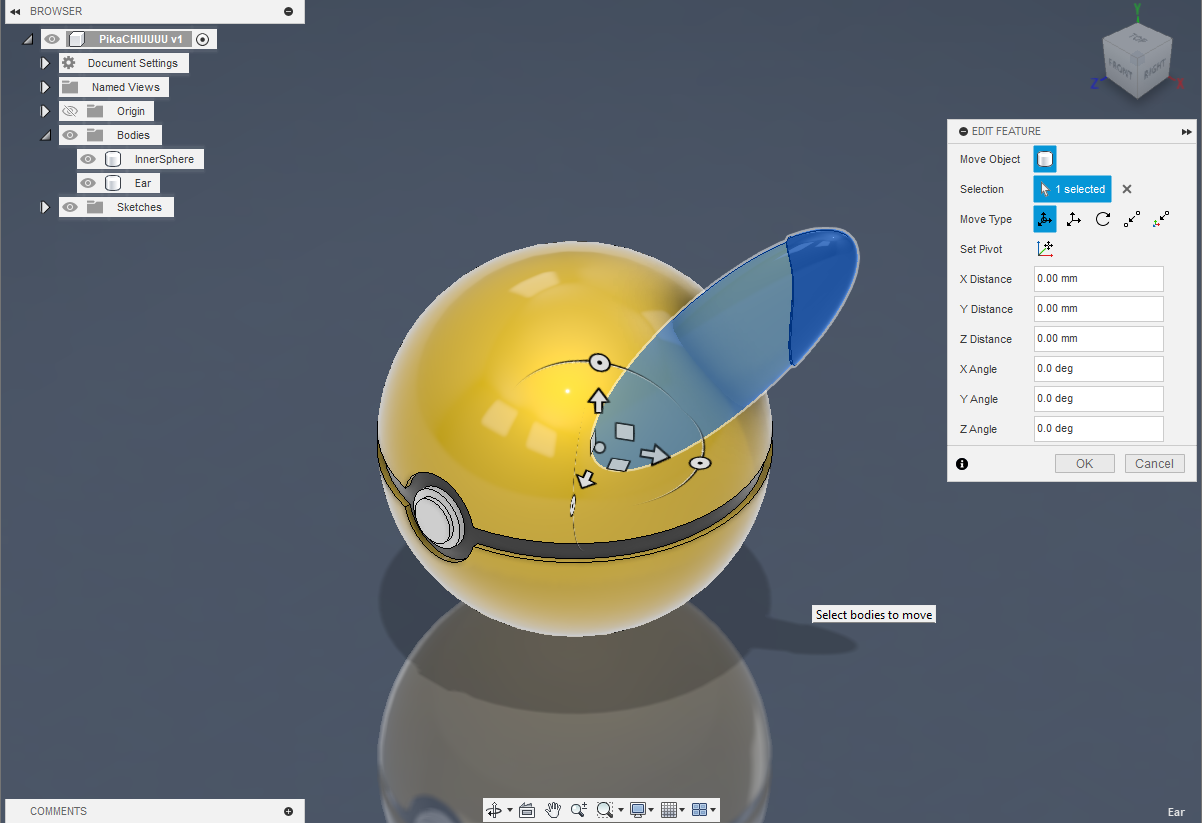The image size is (1202, 823).
Task: Click the Viewports layout icon
Action: click(700, 810)
